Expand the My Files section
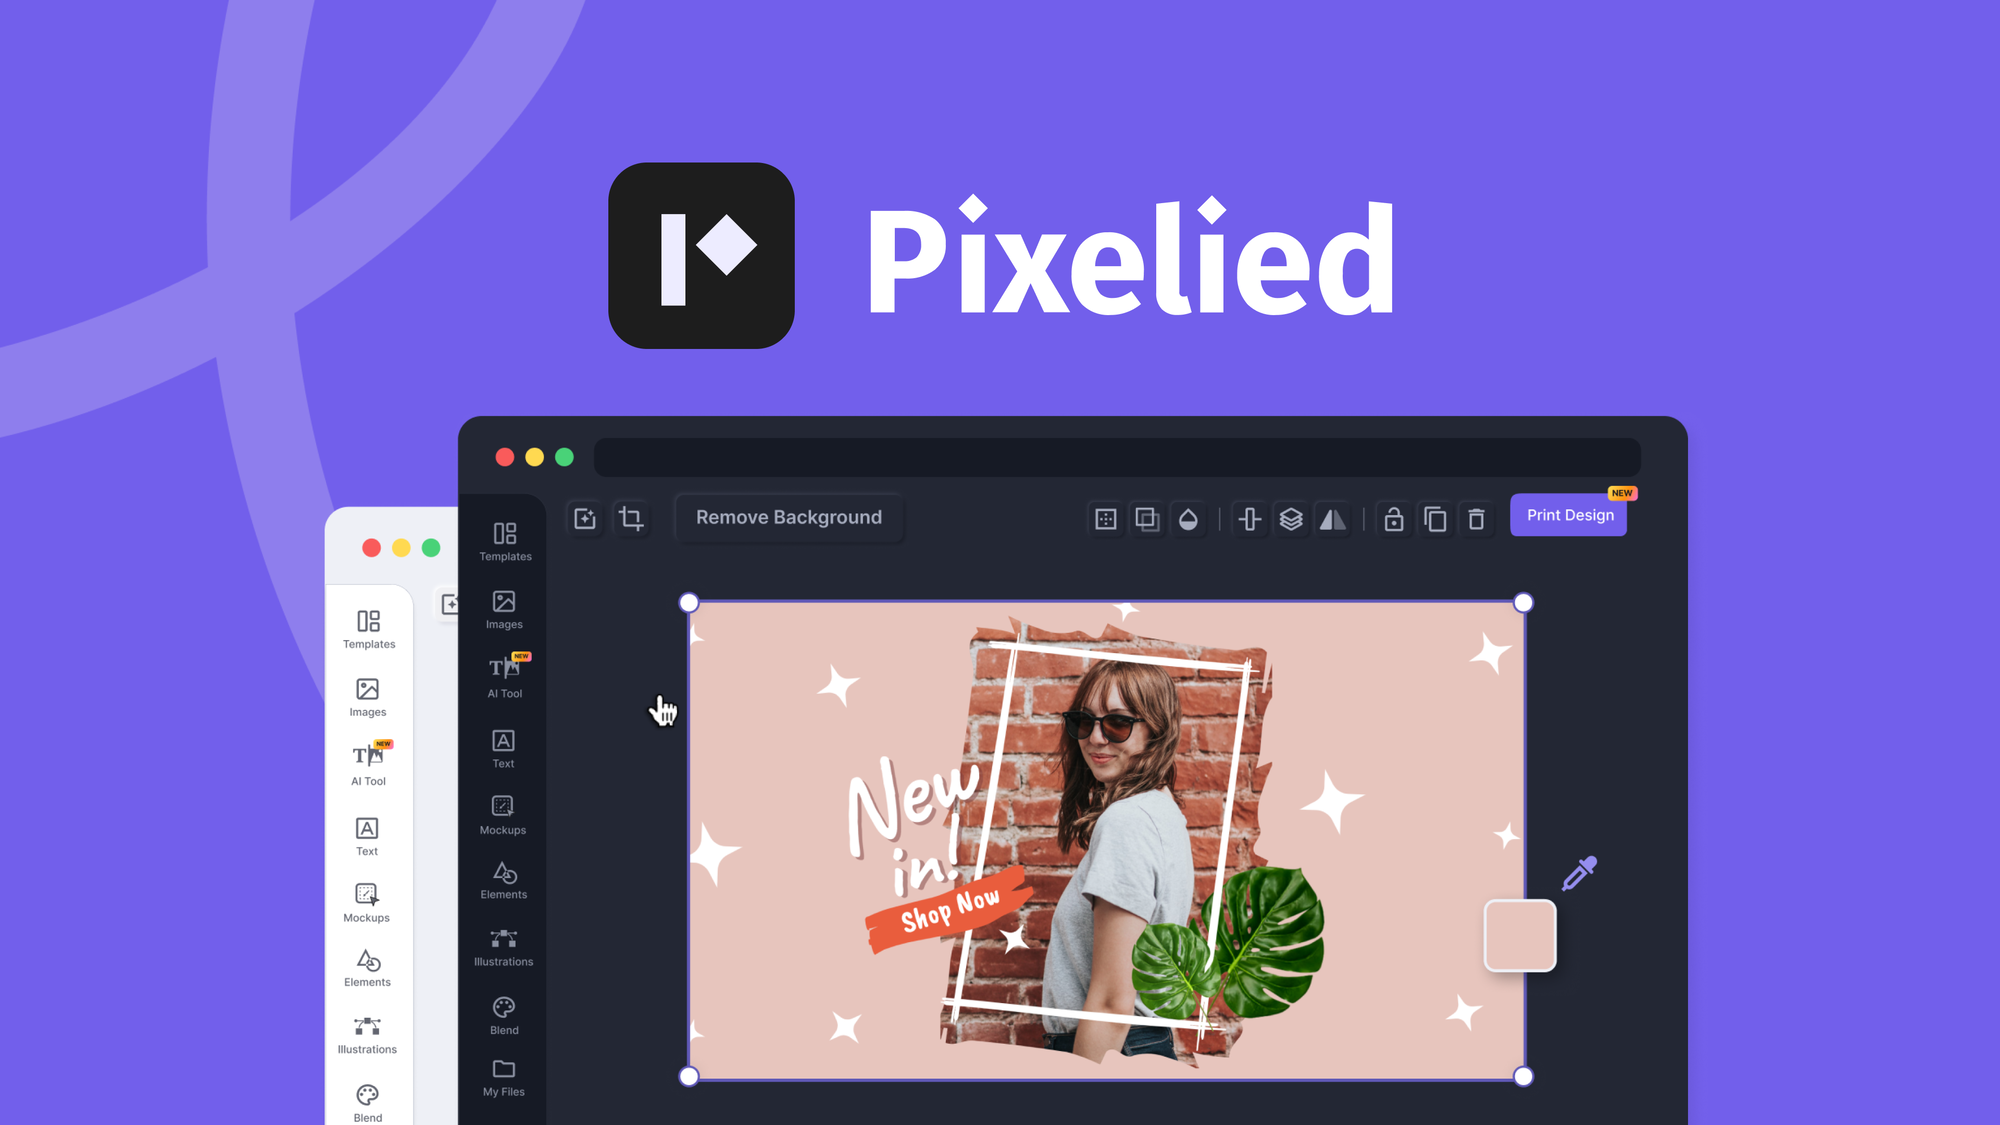The width and height of the screenshot is (2000, 1125). (504, 1080)
